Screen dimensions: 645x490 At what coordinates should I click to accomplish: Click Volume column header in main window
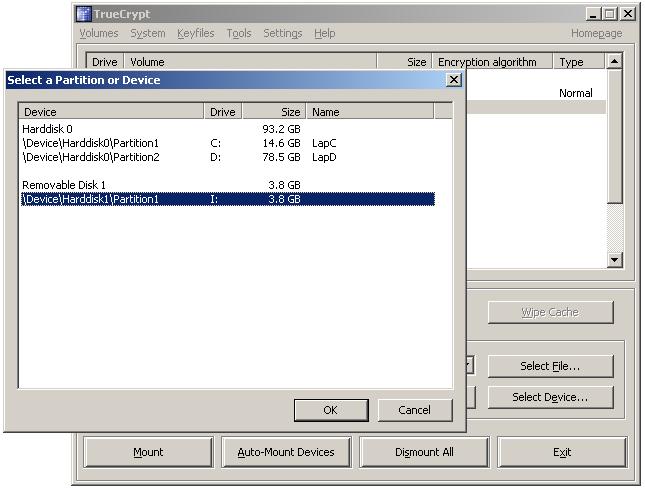pyautogui.click(x=250, y=62)
